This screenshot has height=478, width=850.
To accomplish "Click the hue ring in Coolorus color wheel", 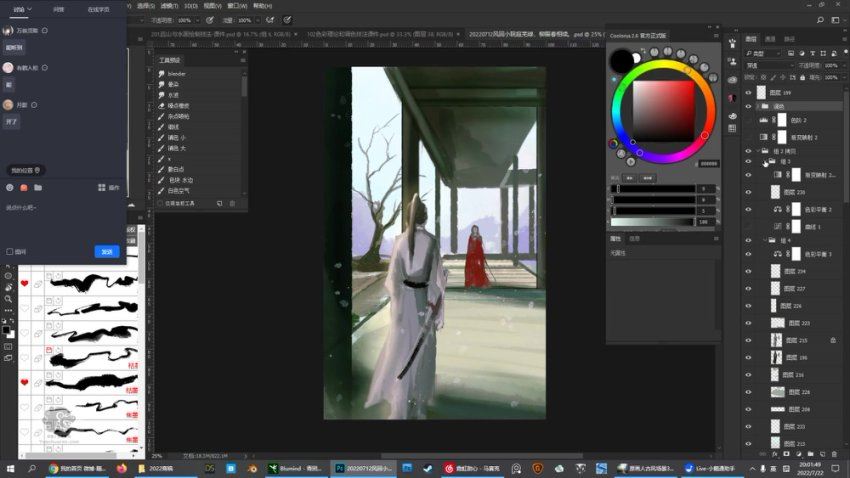I will [664, 64].
